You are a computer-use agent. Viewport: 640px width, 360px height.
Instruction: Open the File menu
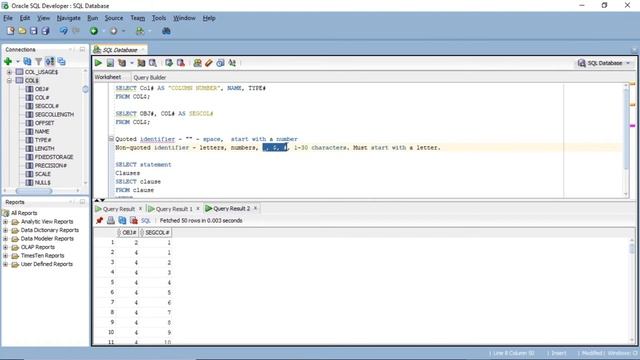[x=8, y=18]
